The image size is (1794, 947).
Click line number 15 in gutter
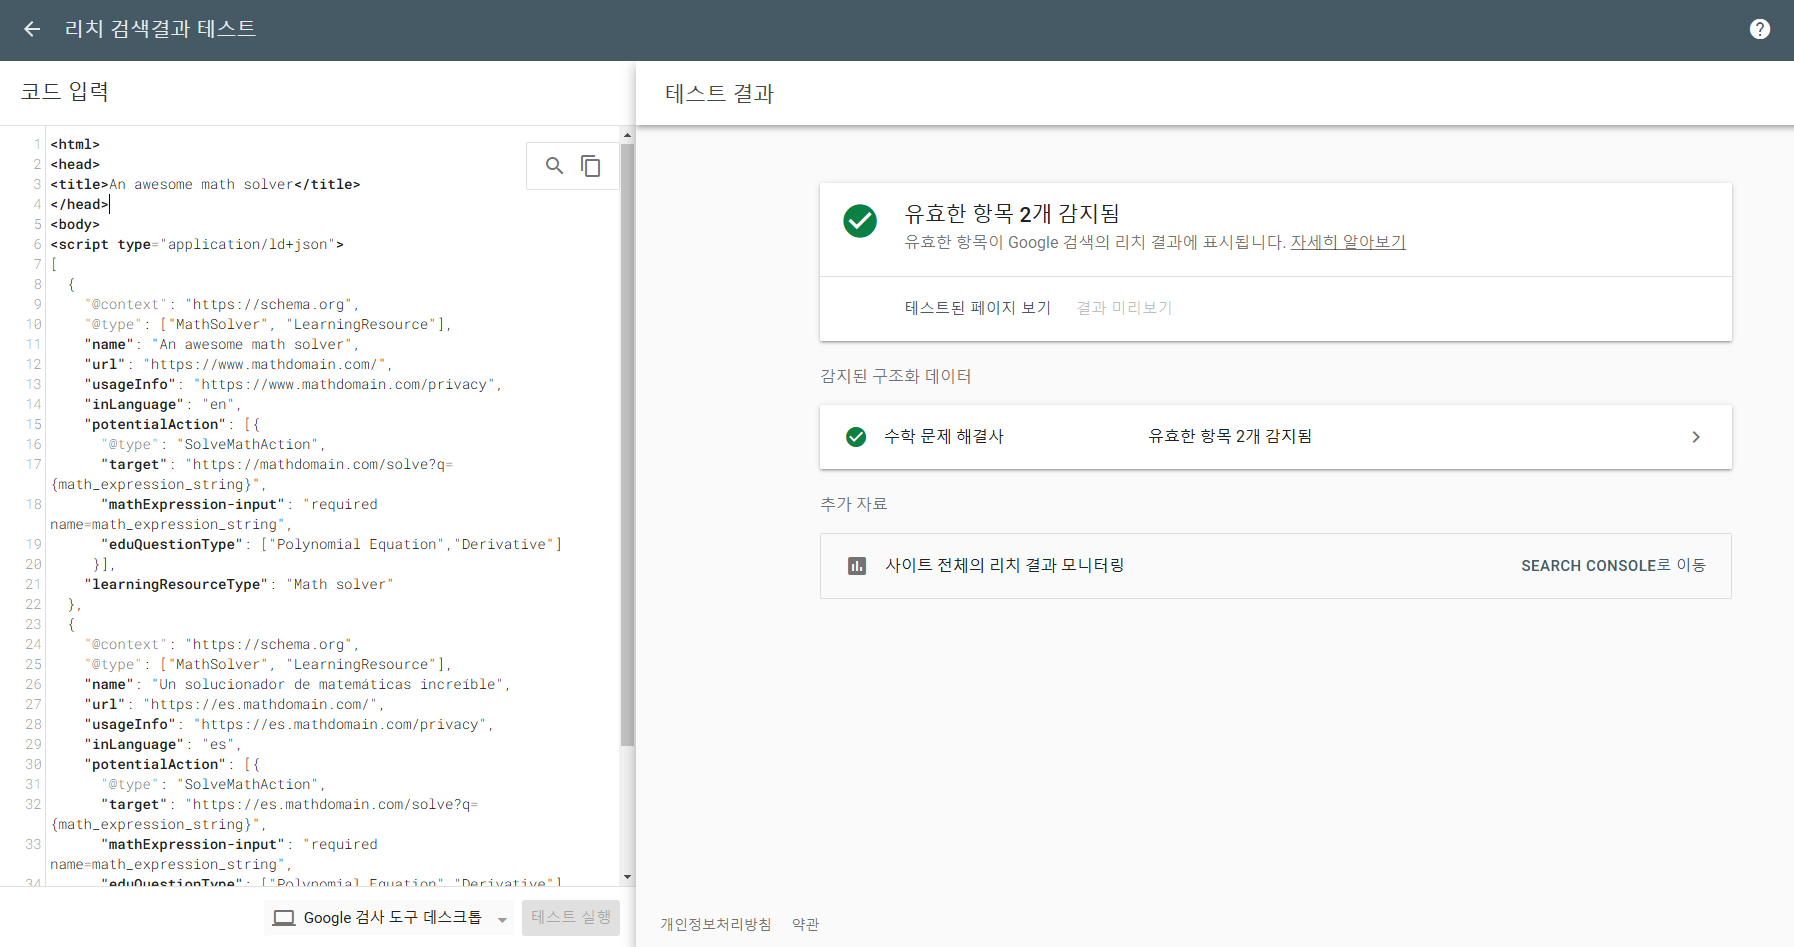pos(34,424)
